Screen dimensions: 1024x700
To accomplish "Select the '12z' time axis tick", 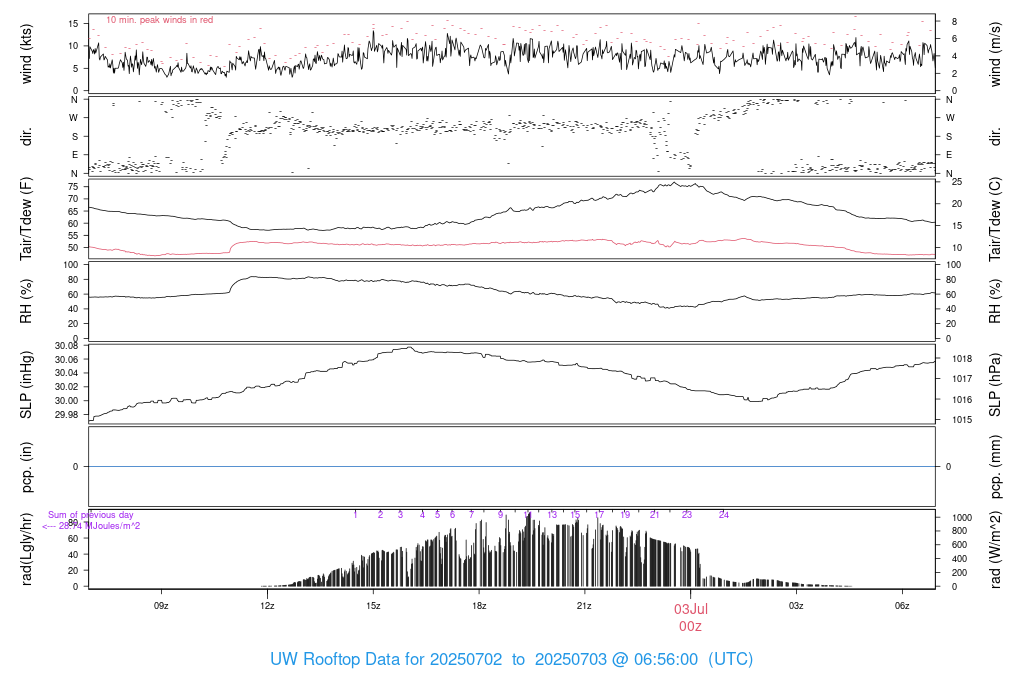I will pyautogui.click(x=267, y=606).
